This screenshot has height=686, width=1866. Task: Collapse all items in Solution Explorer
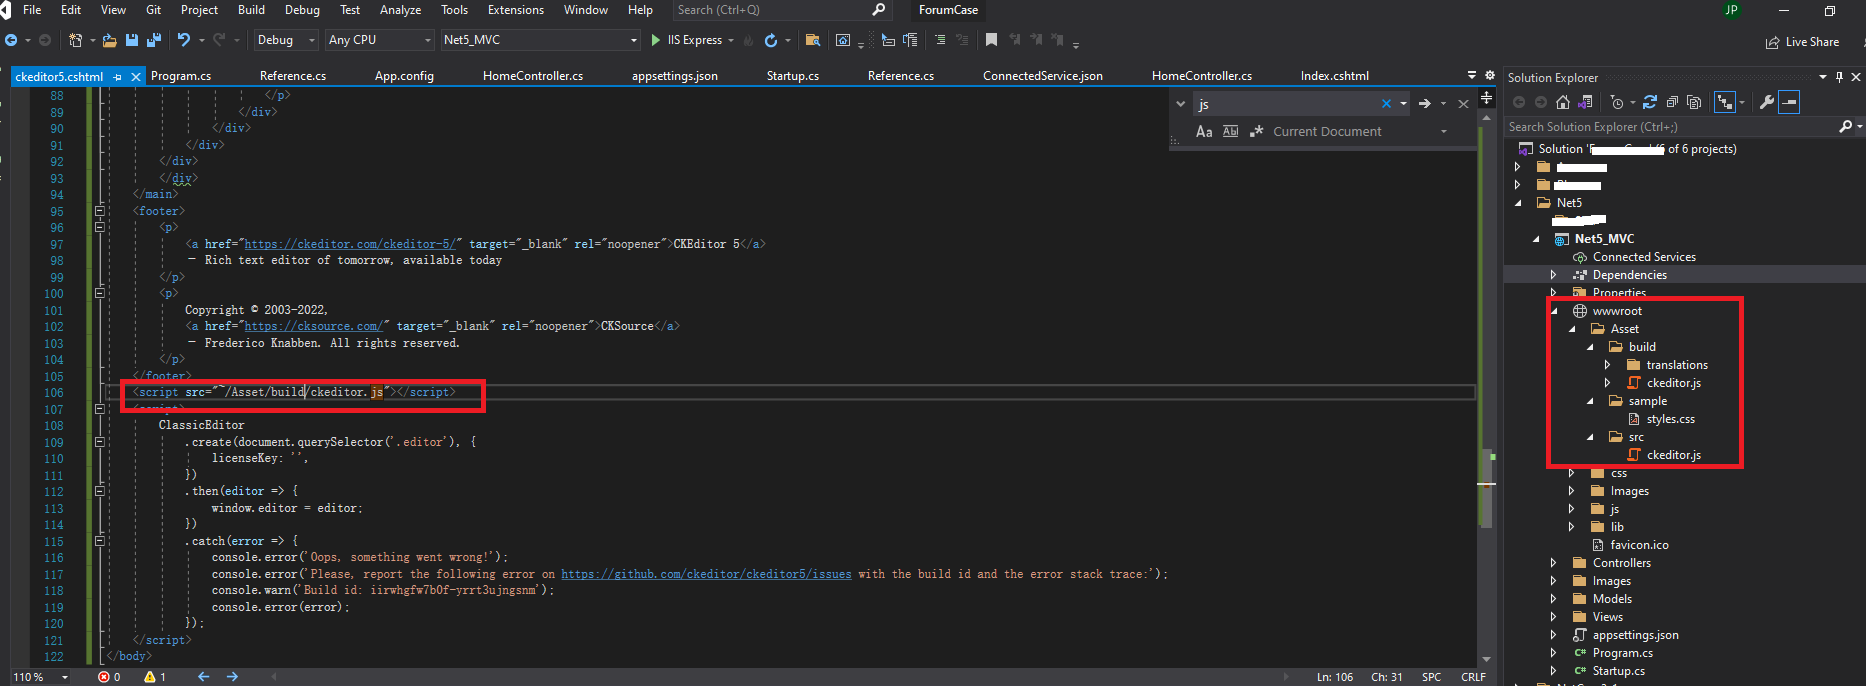click(x=1672, y=102)
